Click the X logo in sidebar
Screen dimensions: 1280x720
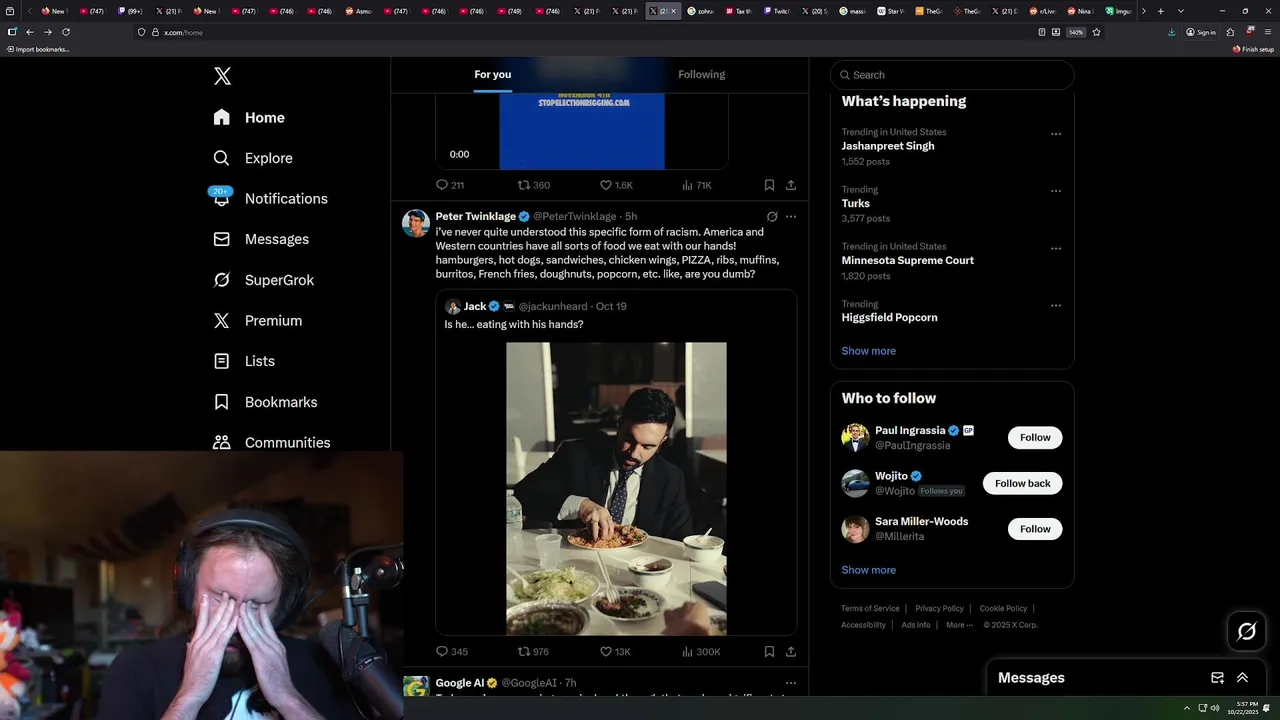(x=222, y=76)
